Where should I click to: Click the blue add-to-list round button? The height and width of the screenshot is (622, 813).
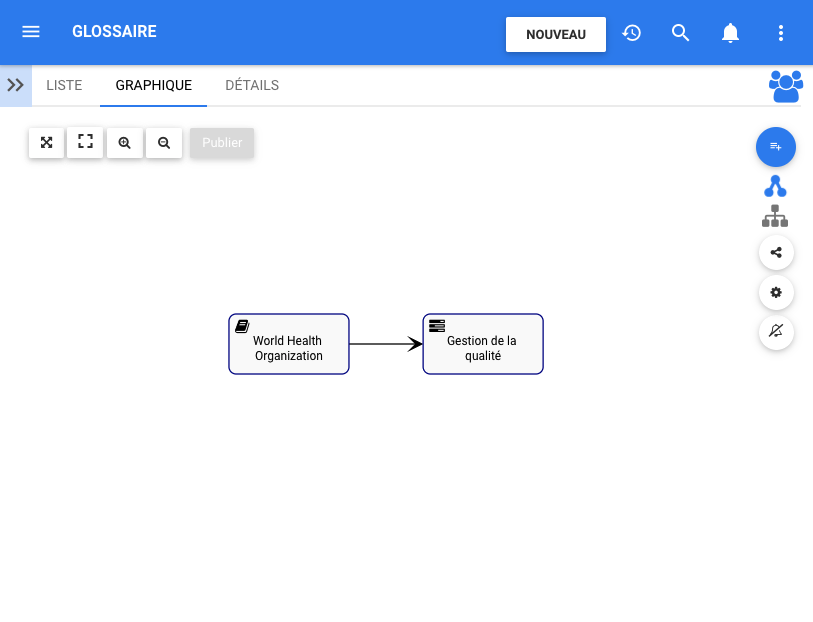click(776, 147)
